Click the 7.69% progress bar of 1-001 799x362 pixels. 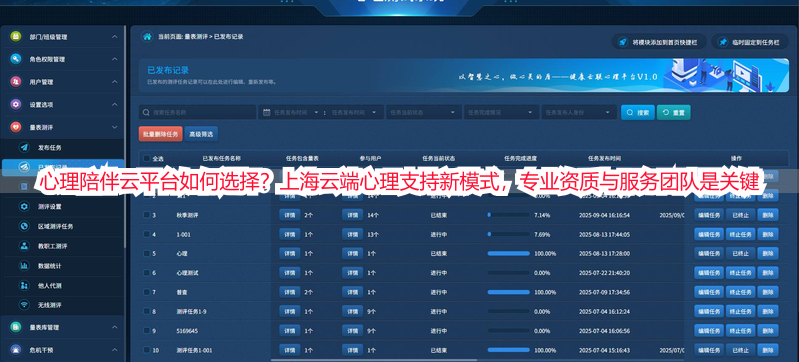tap(509, 235)
